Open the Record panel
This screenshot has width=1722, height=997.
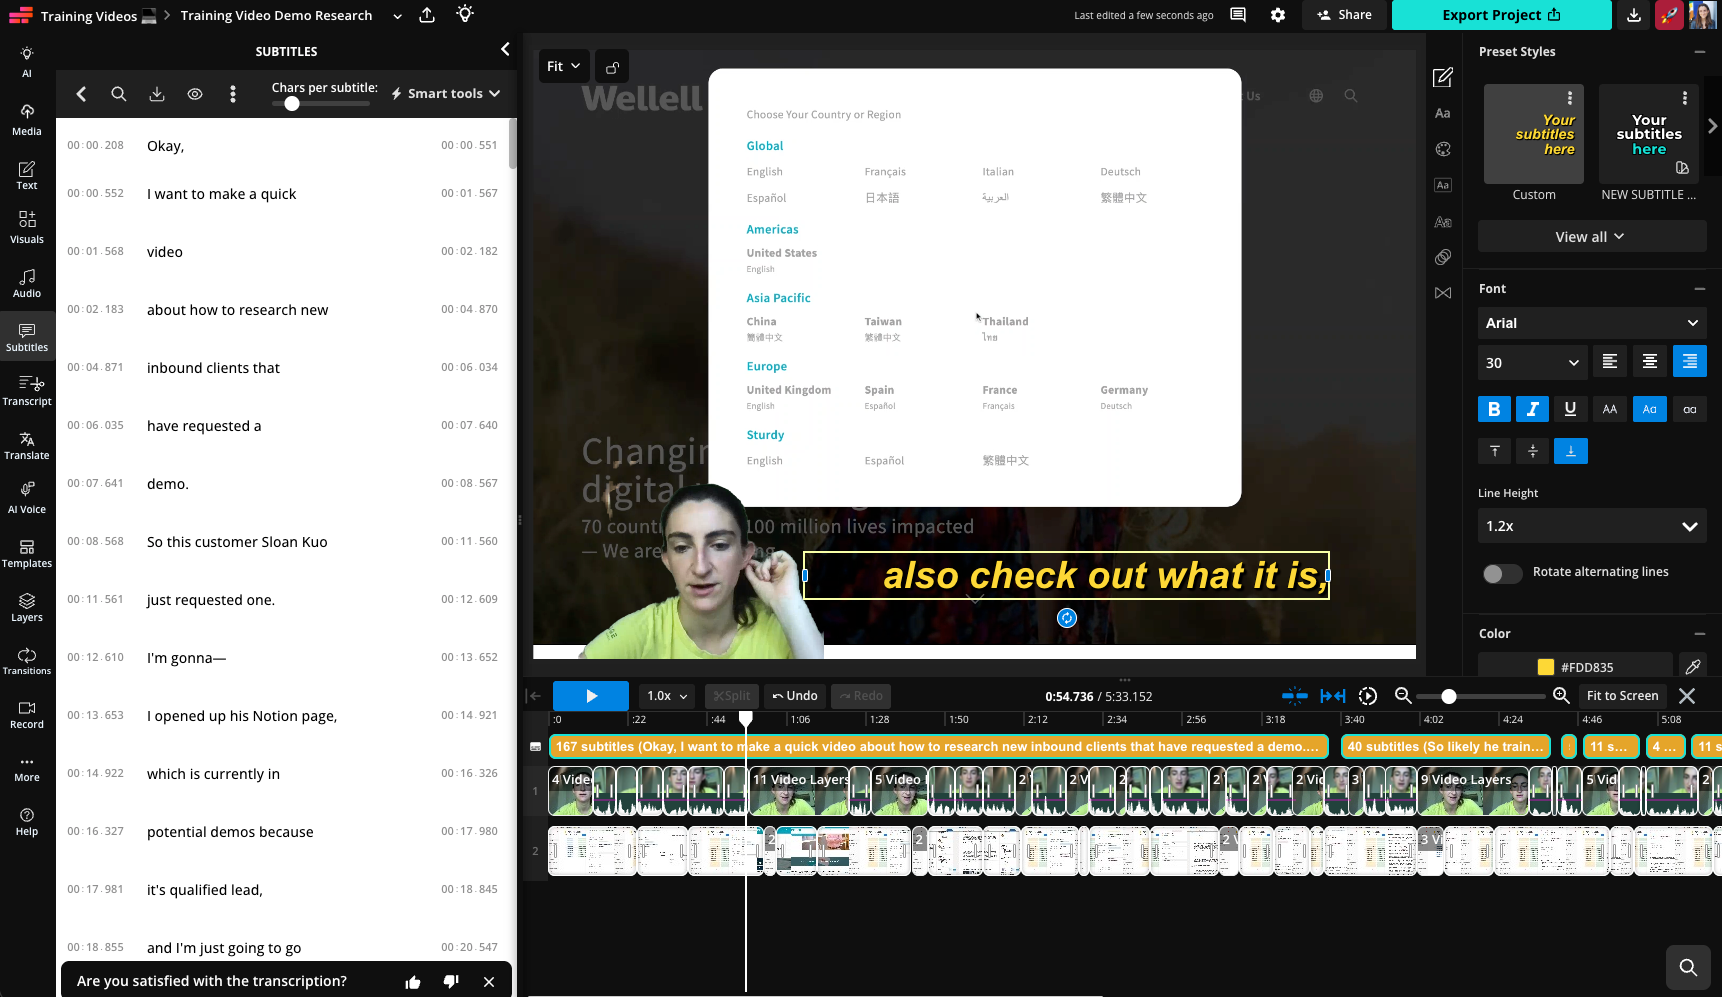point(27,715)
